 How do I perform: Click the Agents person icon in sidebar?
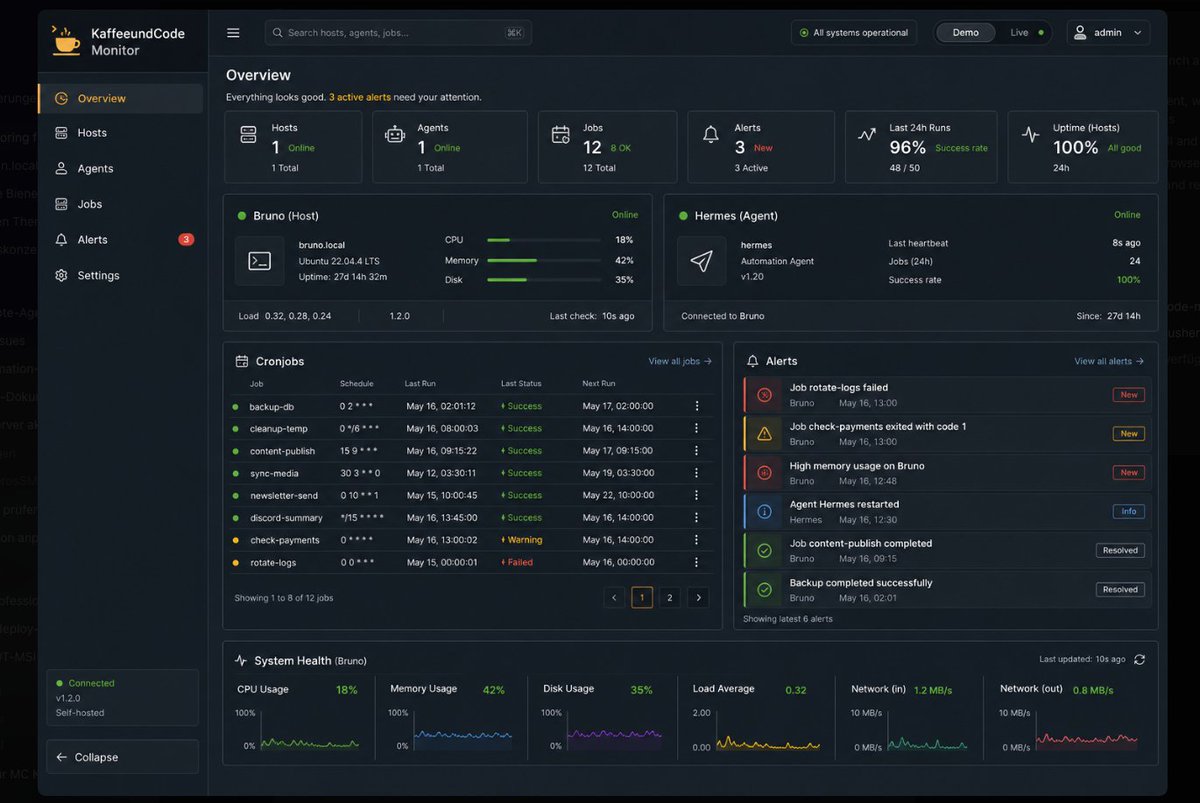(62, 169)
